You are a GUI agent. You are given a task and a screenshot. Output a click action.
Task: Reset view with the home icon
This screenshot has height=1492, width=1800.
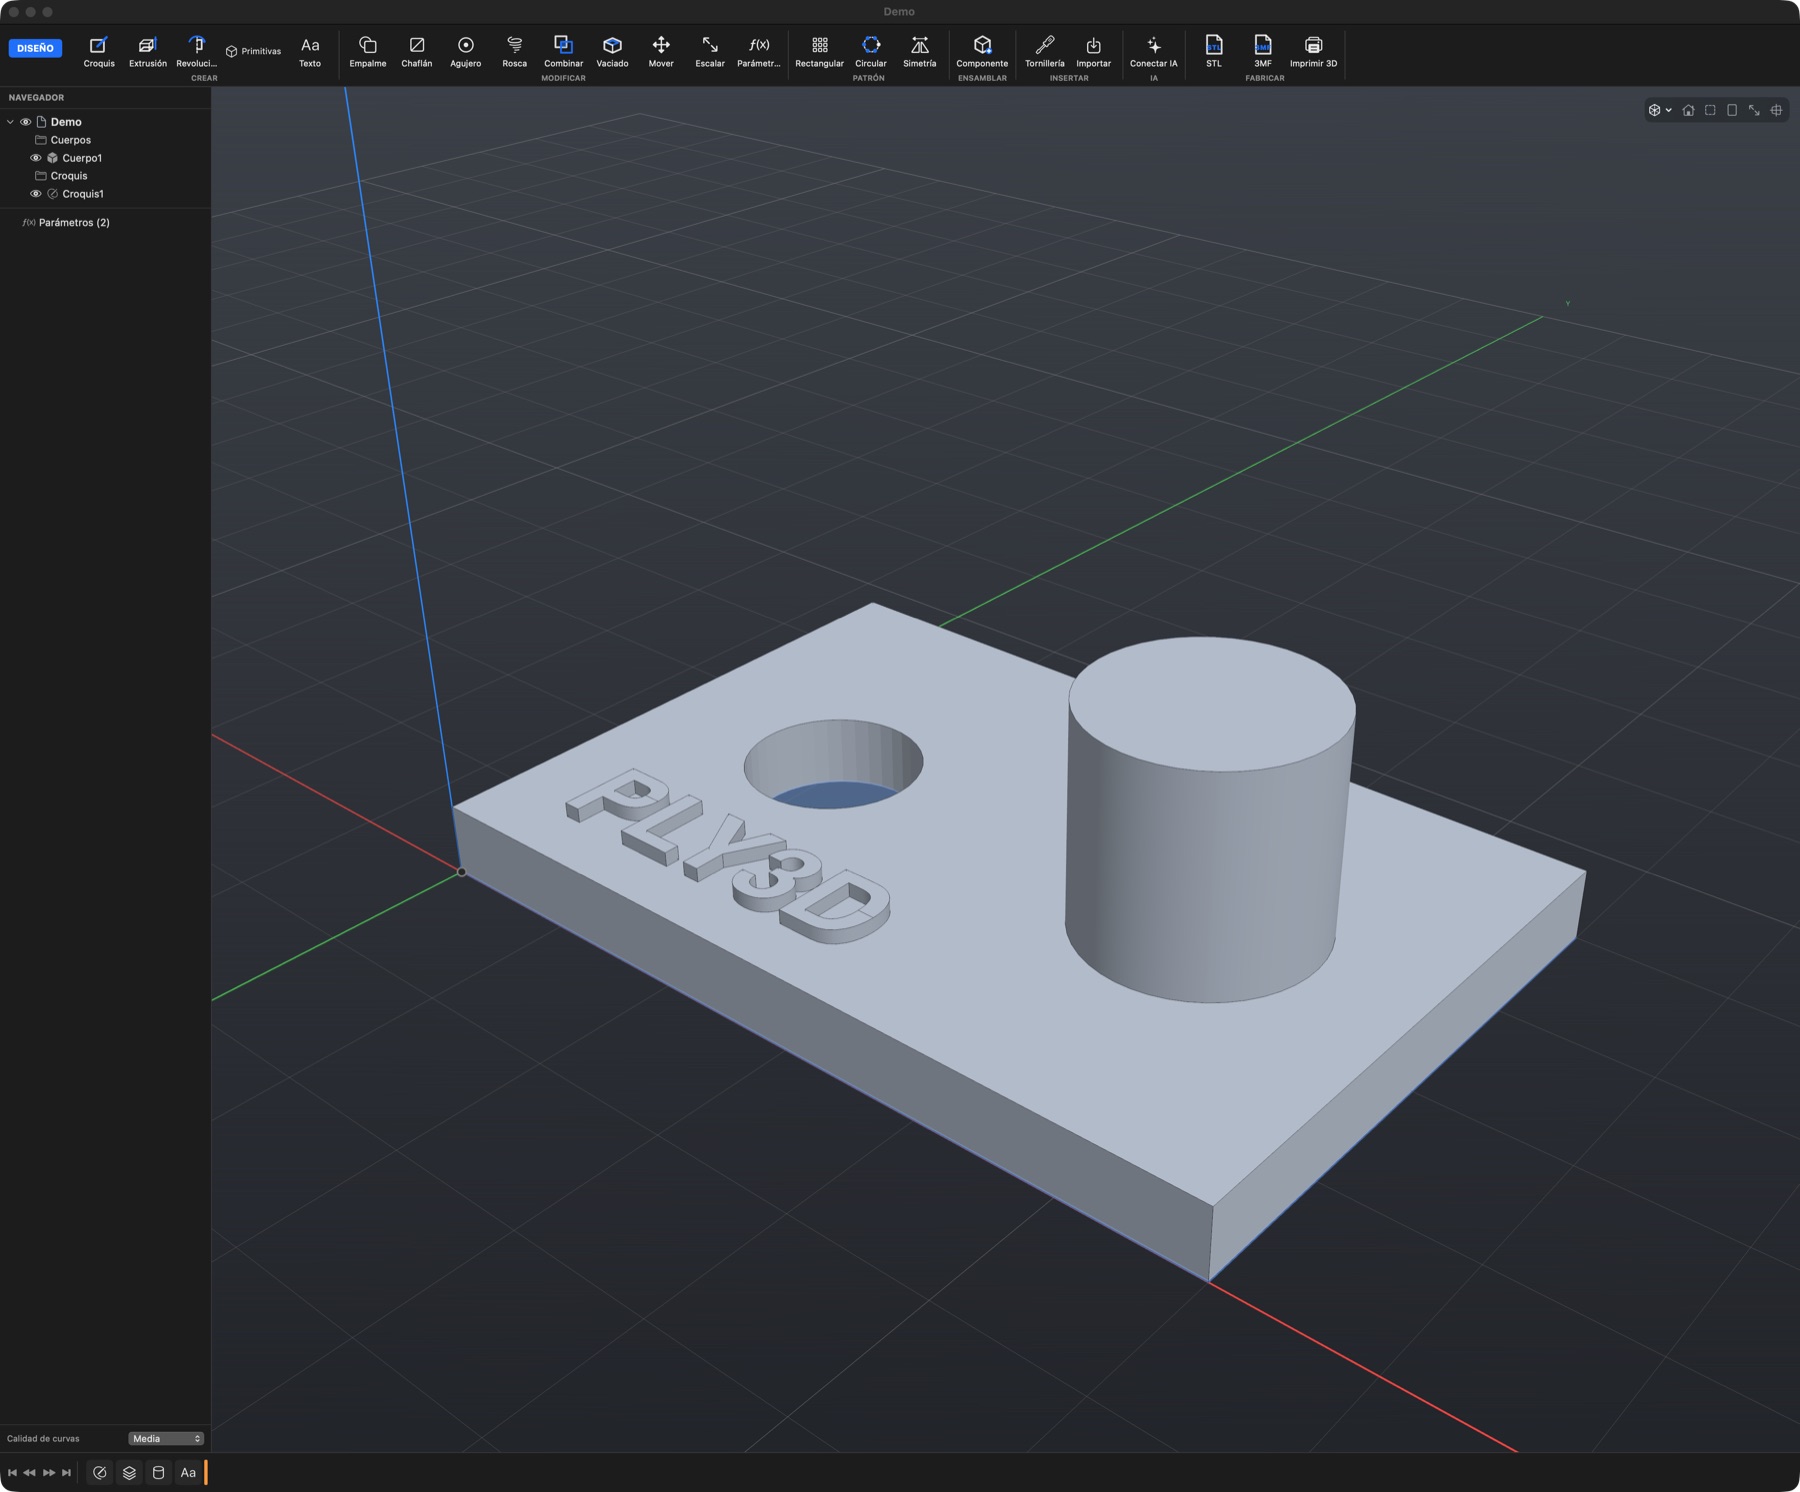pyautogui.click(x=1688, y=110)
